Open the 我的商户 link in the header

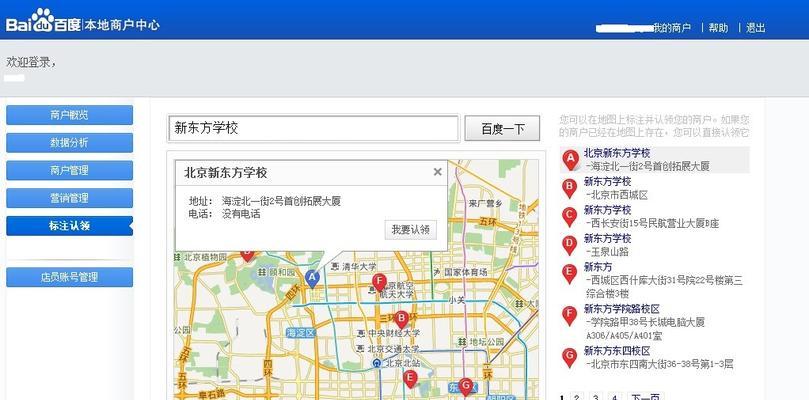pos(672,28)
